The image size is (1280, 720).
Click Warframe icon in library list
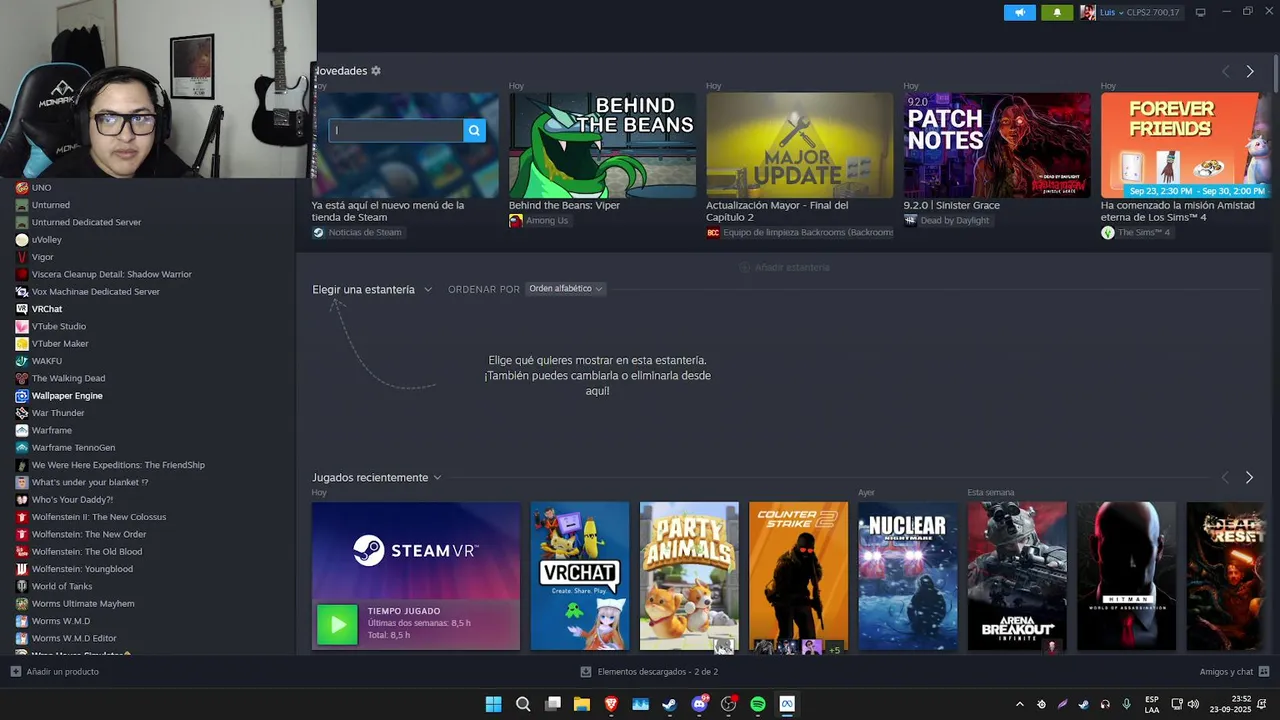click(x=22, y=430)
